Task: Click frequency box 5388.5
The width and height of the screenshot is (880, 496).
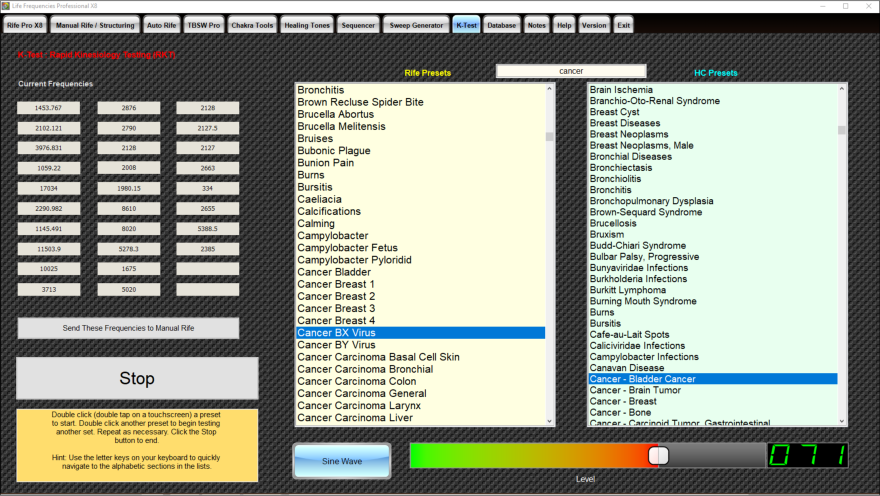Action: point(208,229)
